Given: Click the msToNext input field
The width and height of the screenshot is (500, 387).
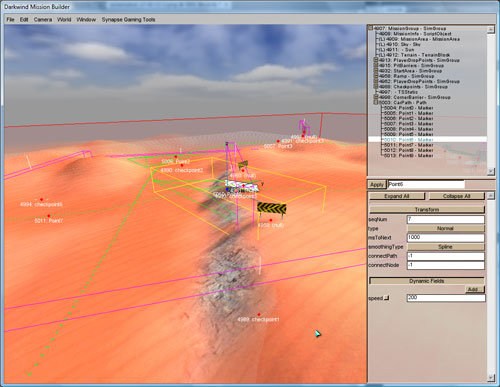Looking at the screenshot, I should tap(445, 238).
